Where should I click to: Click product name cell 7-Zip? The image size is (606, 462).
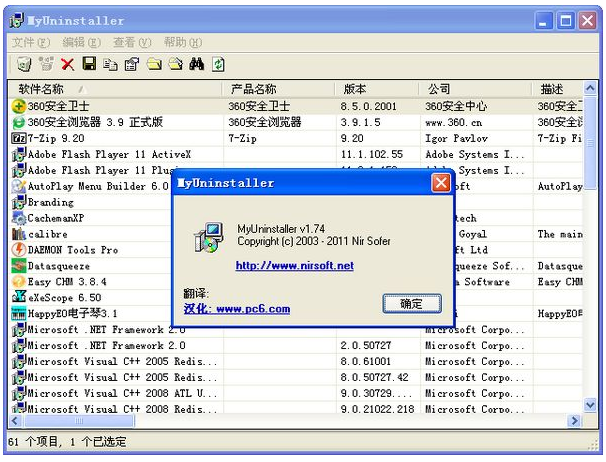[242, 138]
